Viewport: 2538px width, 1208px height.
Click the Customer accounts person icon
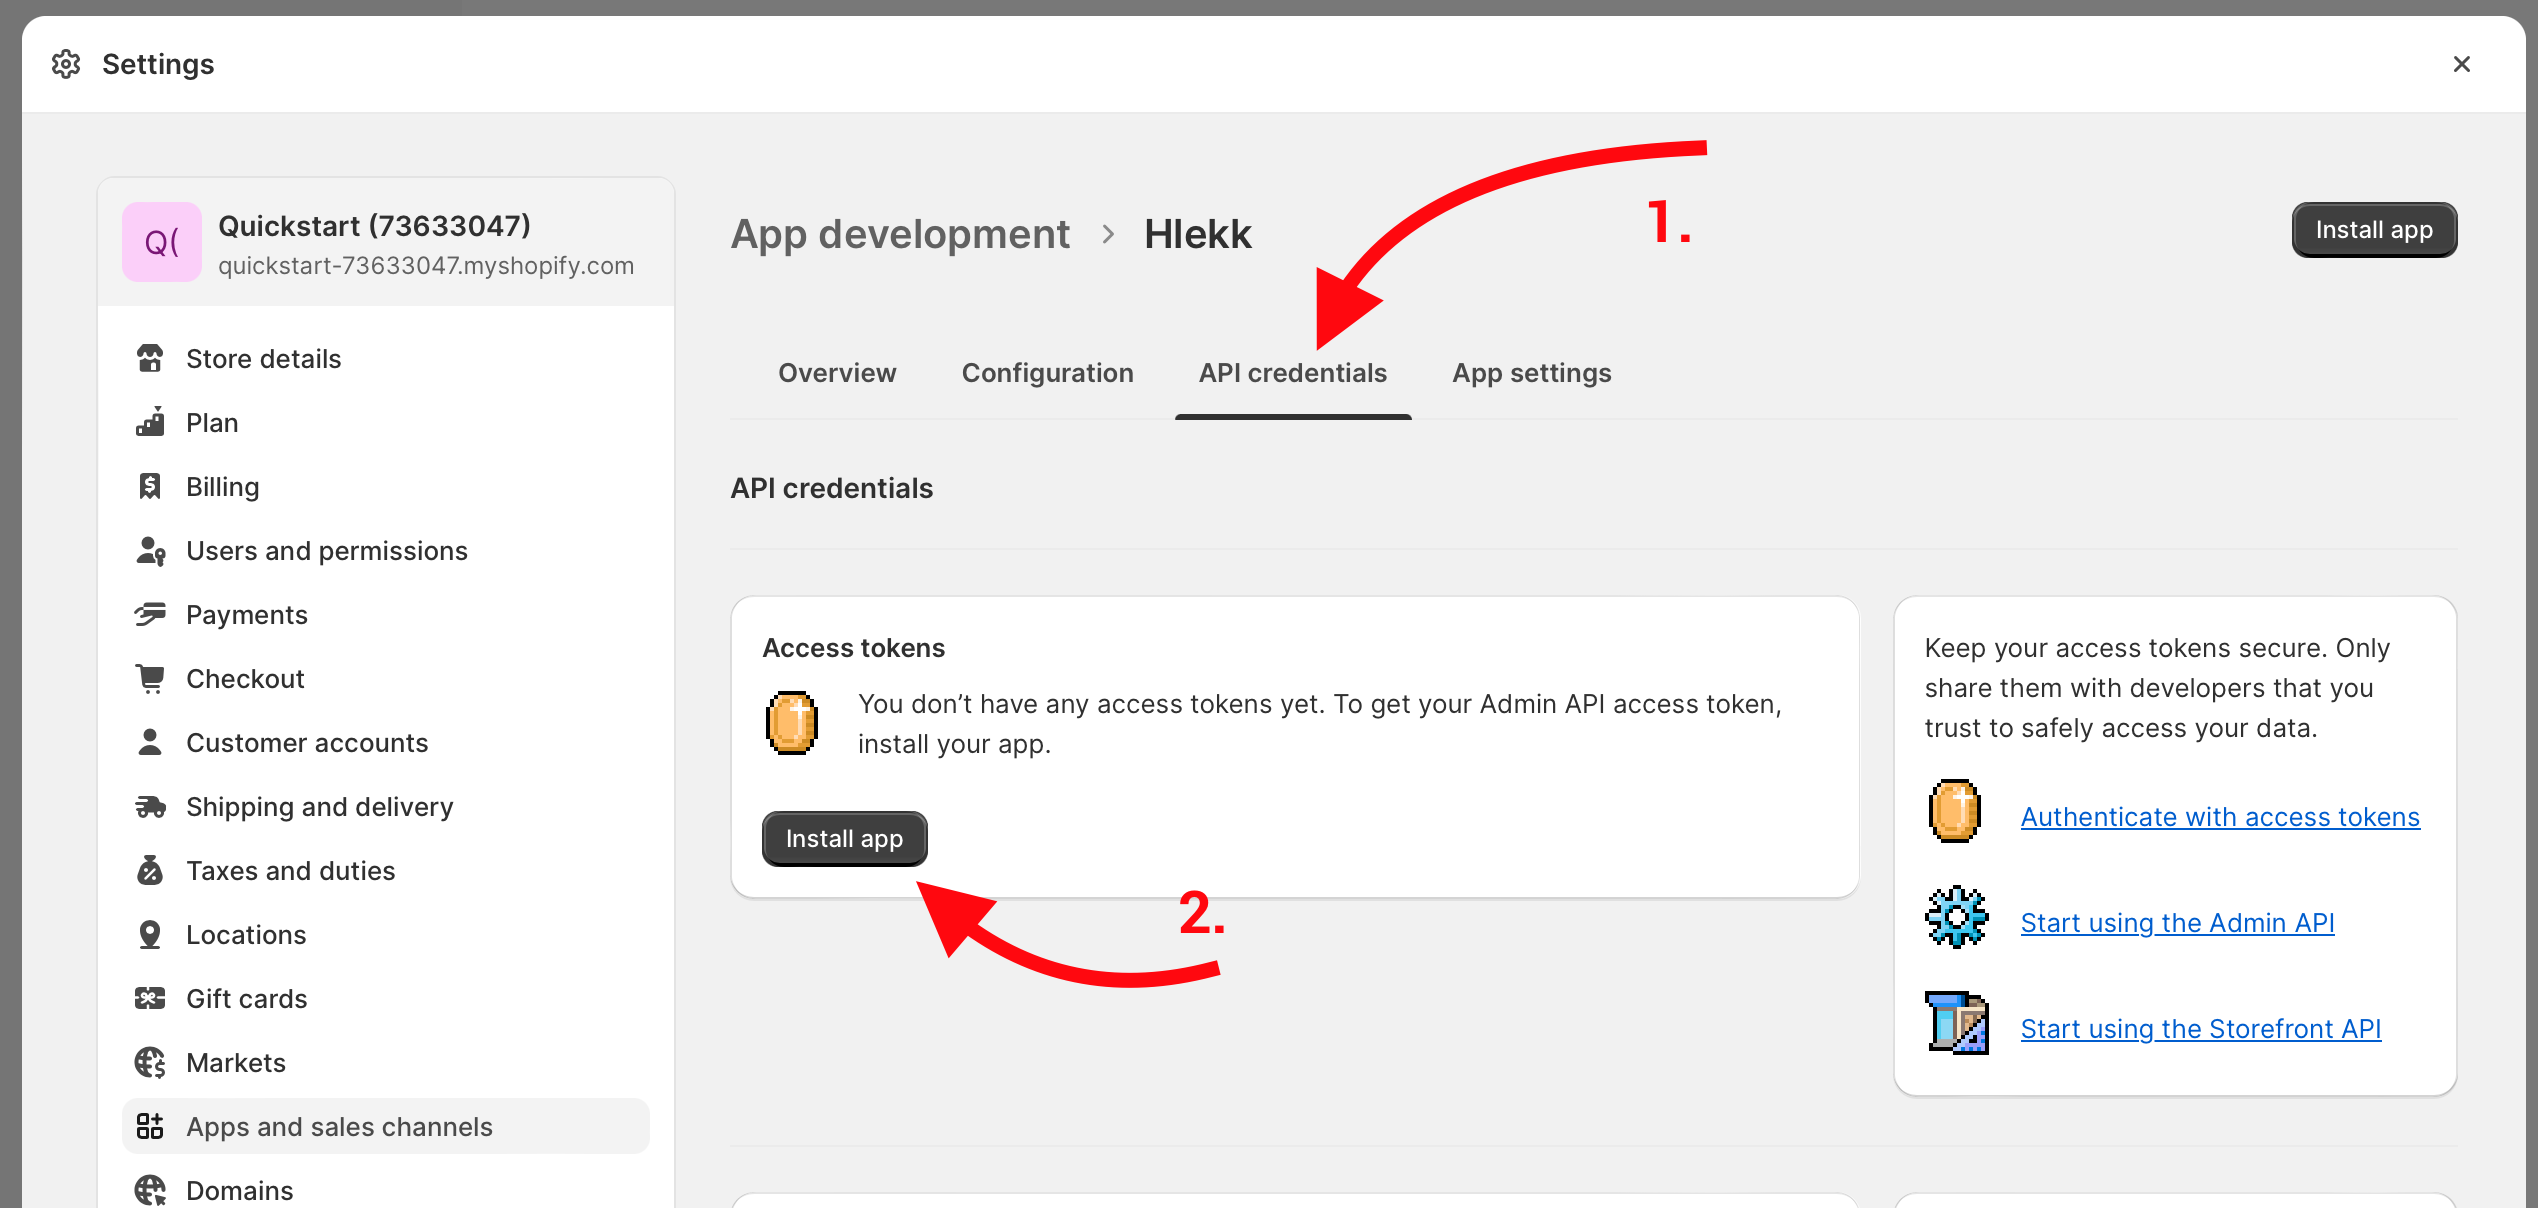click(150, 743)
